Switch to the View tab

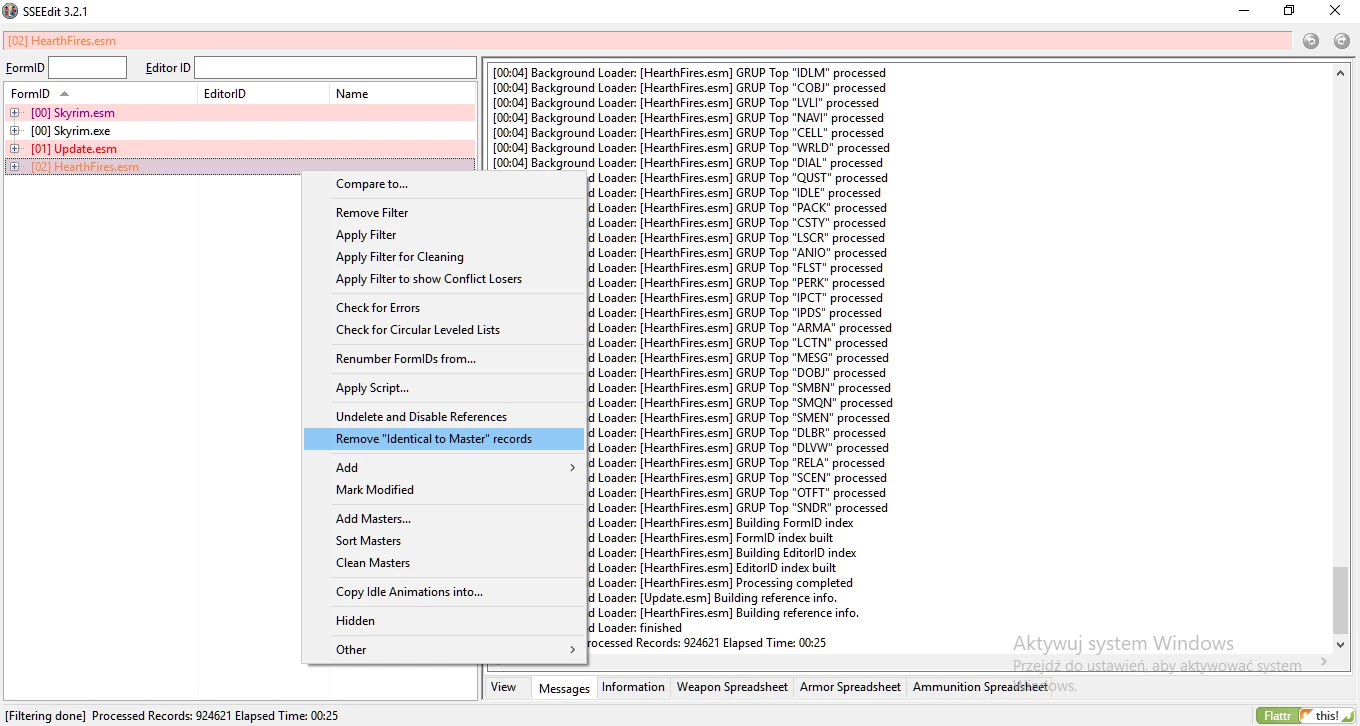[504, 687]
